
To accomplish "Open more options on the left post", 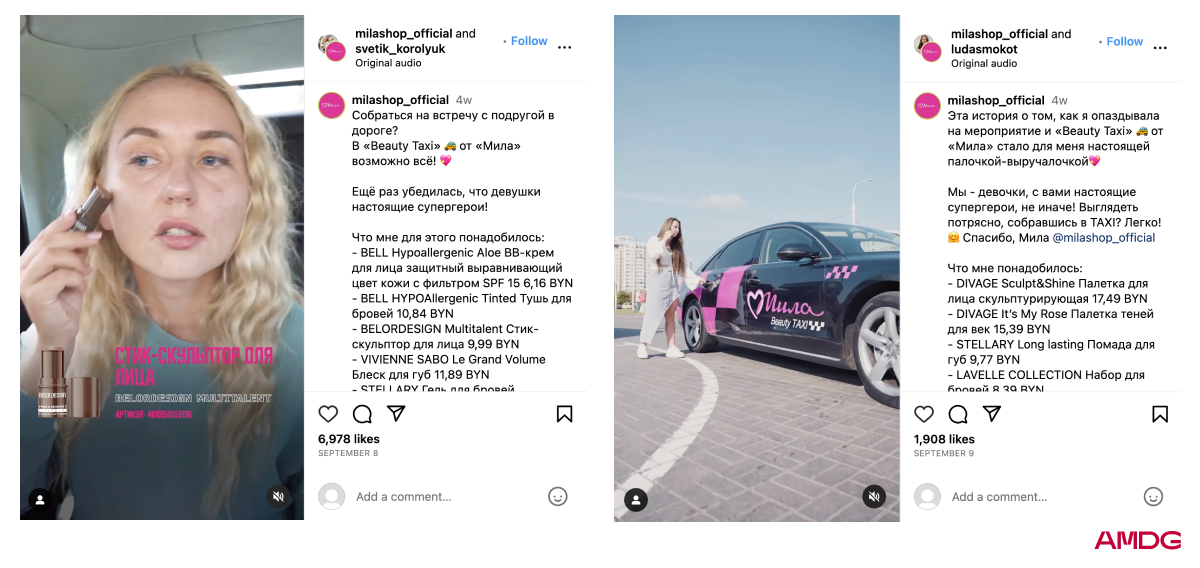I will [565, 47].
